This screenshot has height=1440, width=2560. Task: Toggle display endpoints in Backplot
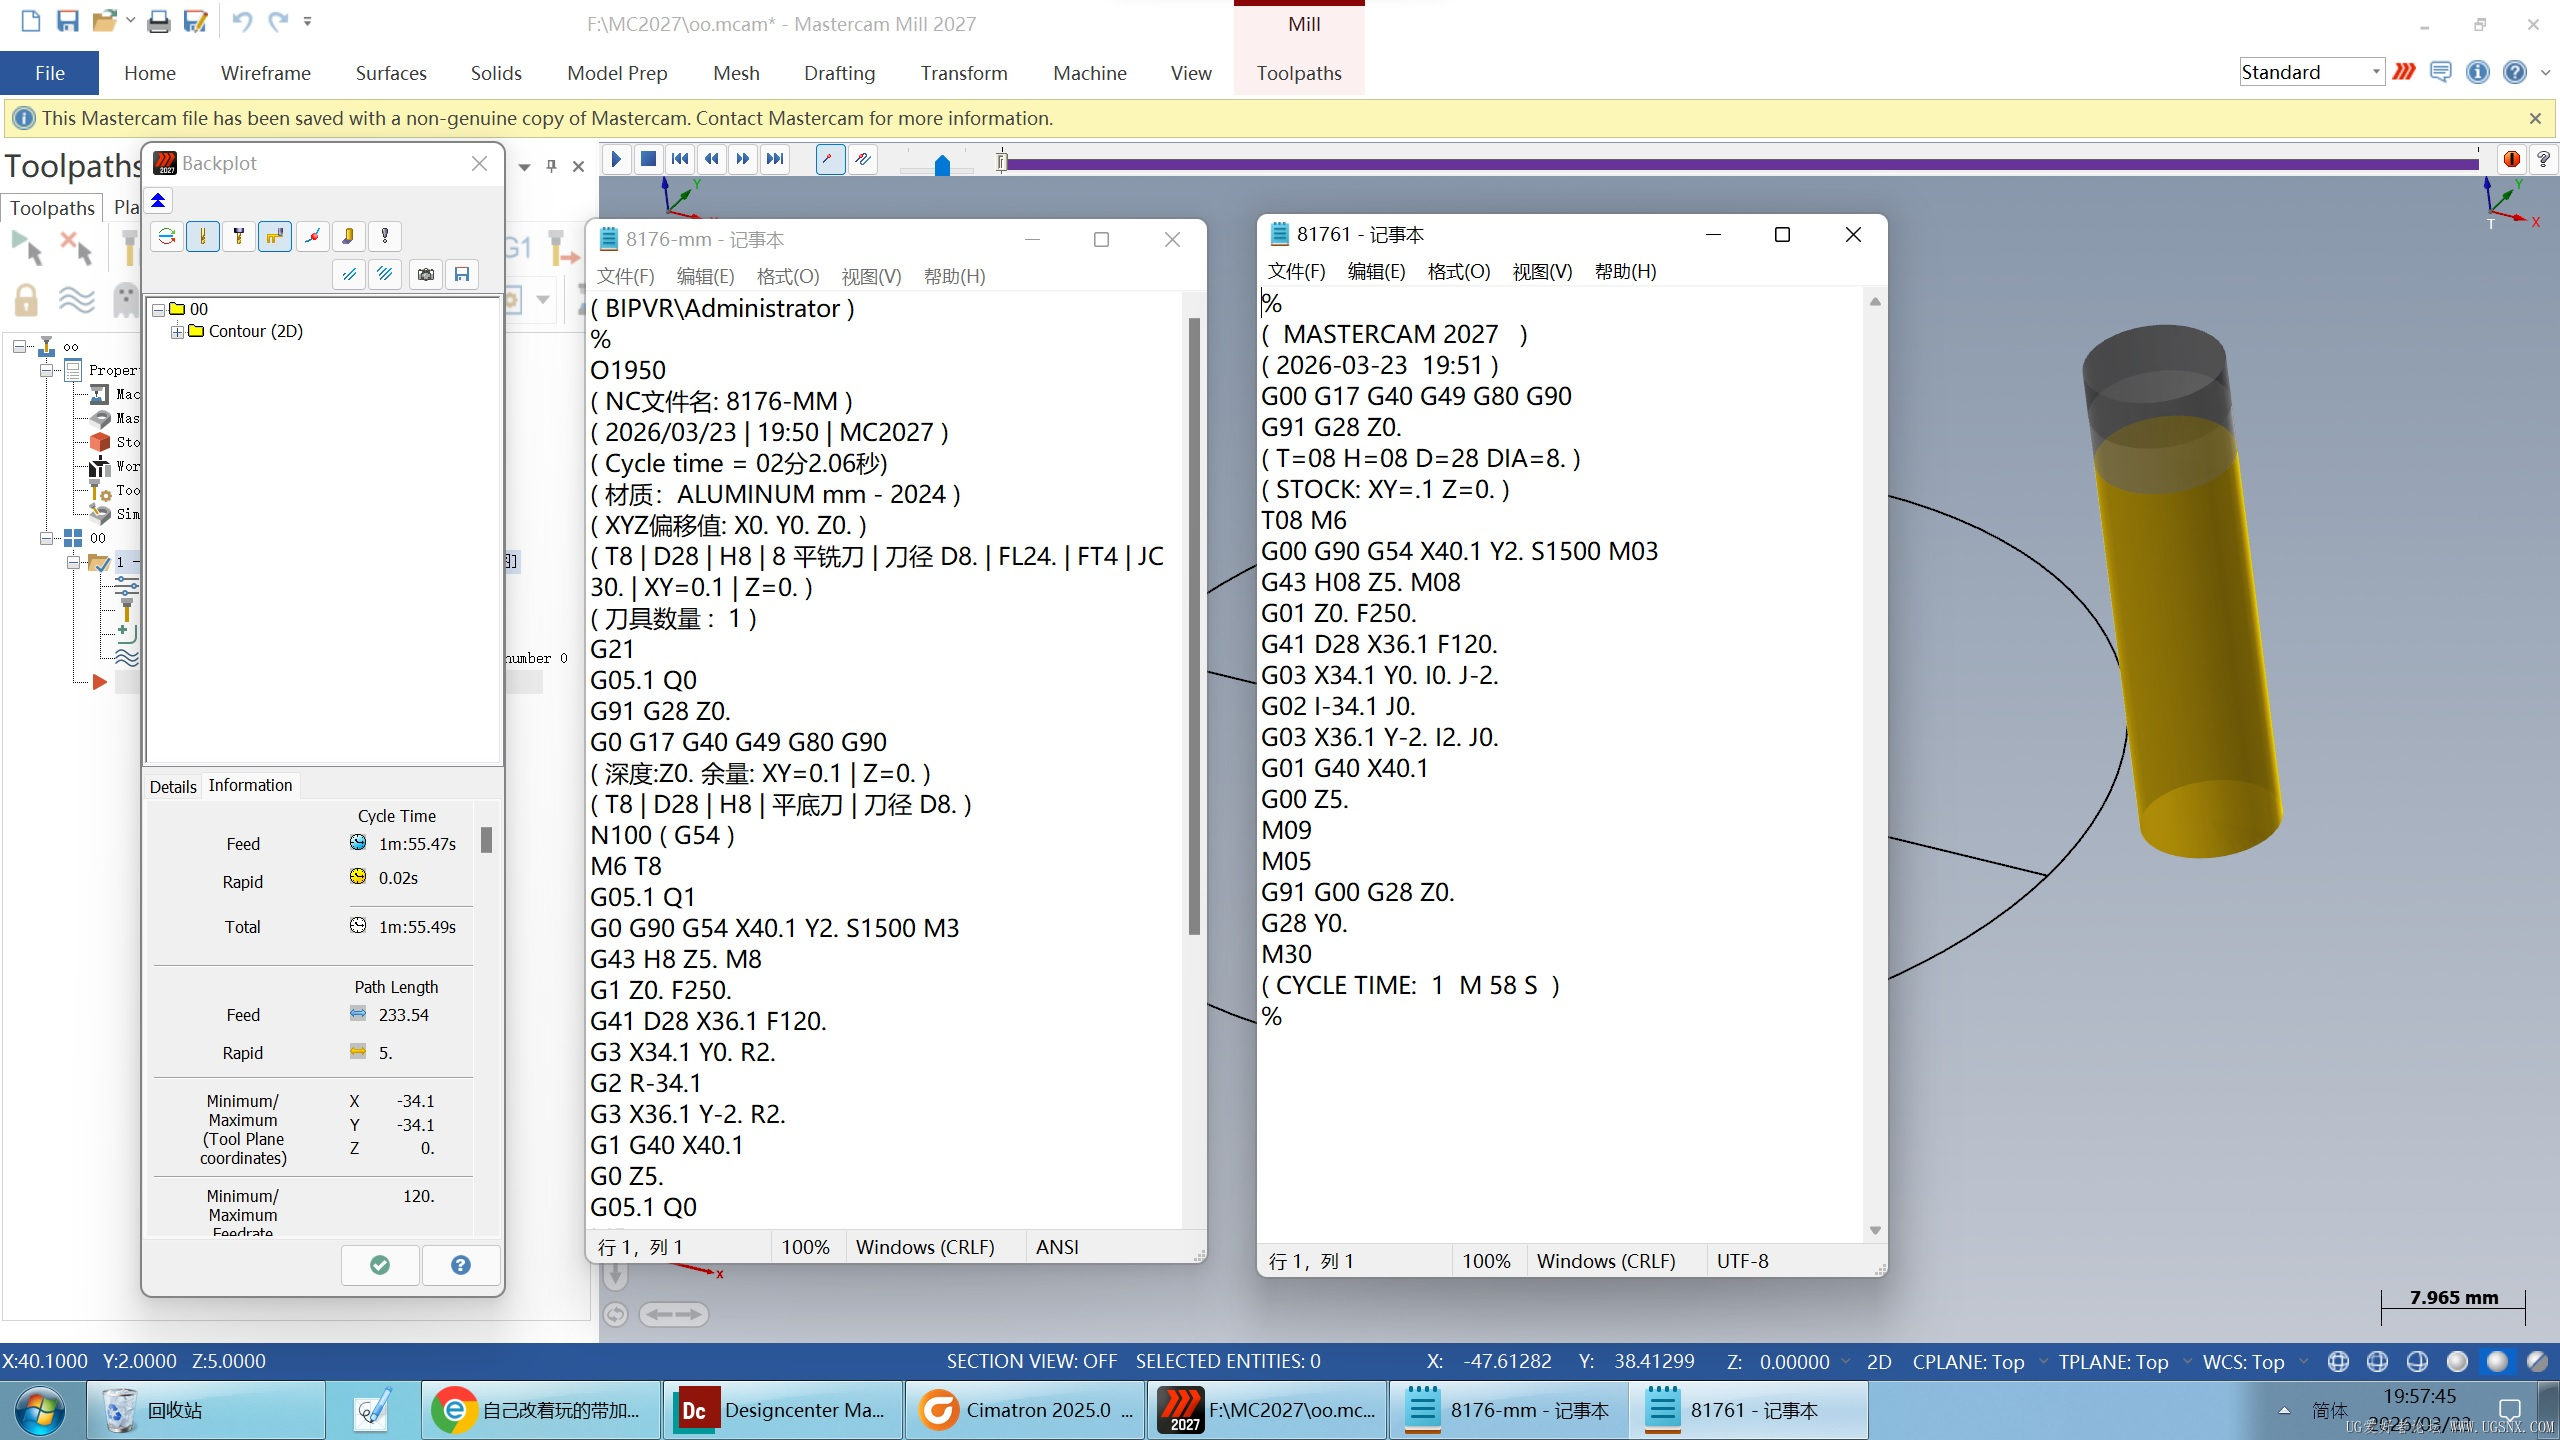coord(313,236)
